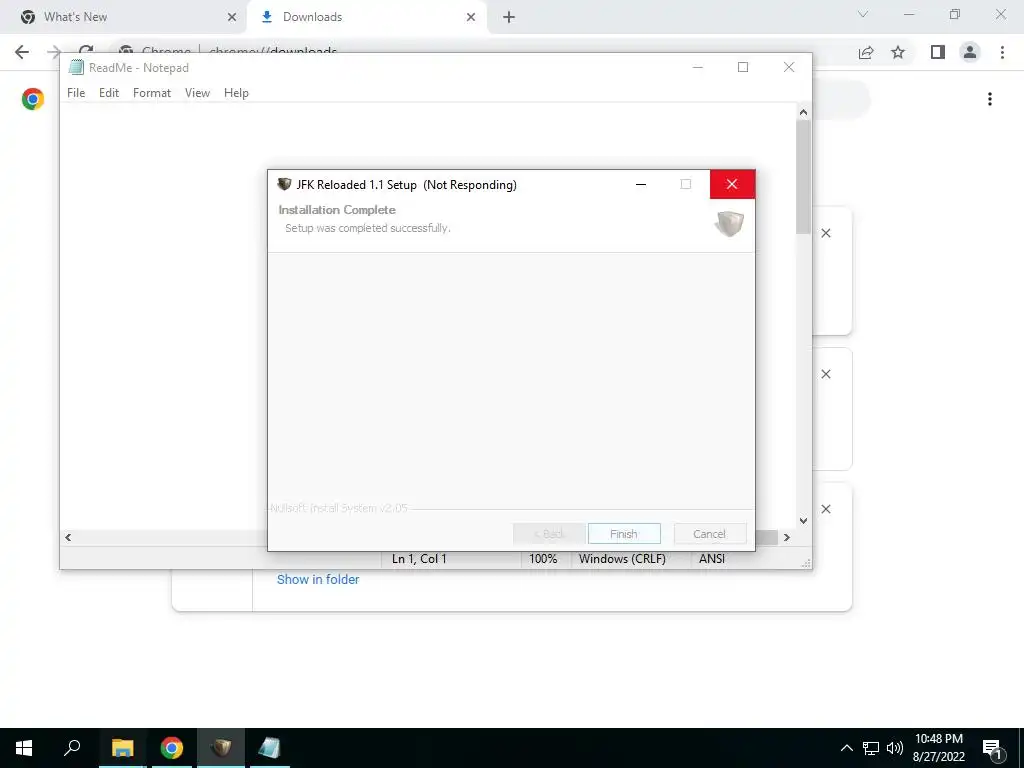The width and height of the screenshot is (1024, 768).
Task: Click the disabled Back button in setup
Action: [x=549, y=534]
